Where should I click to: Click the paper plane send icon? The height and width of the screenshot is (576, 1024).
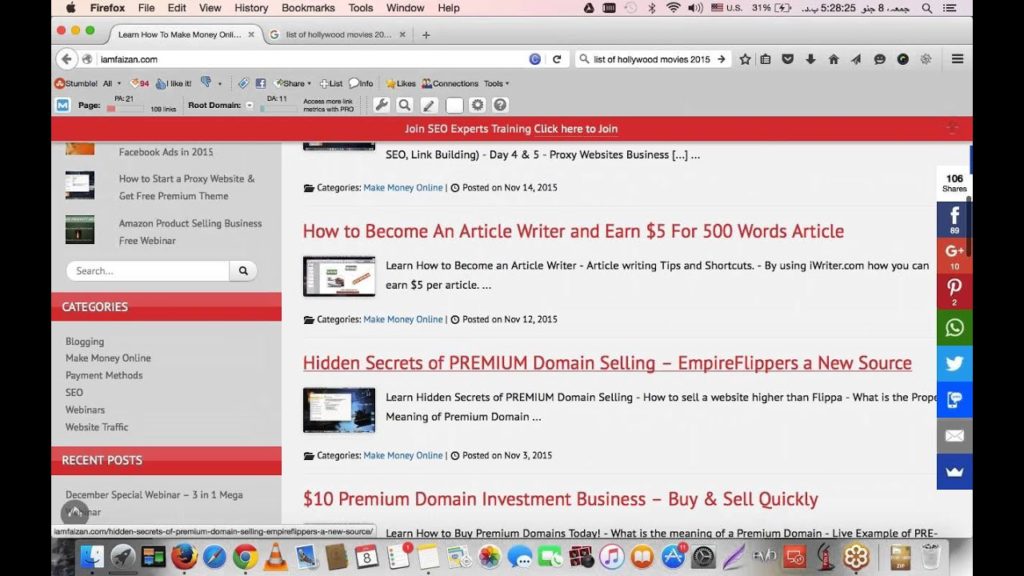pos(856,59)
